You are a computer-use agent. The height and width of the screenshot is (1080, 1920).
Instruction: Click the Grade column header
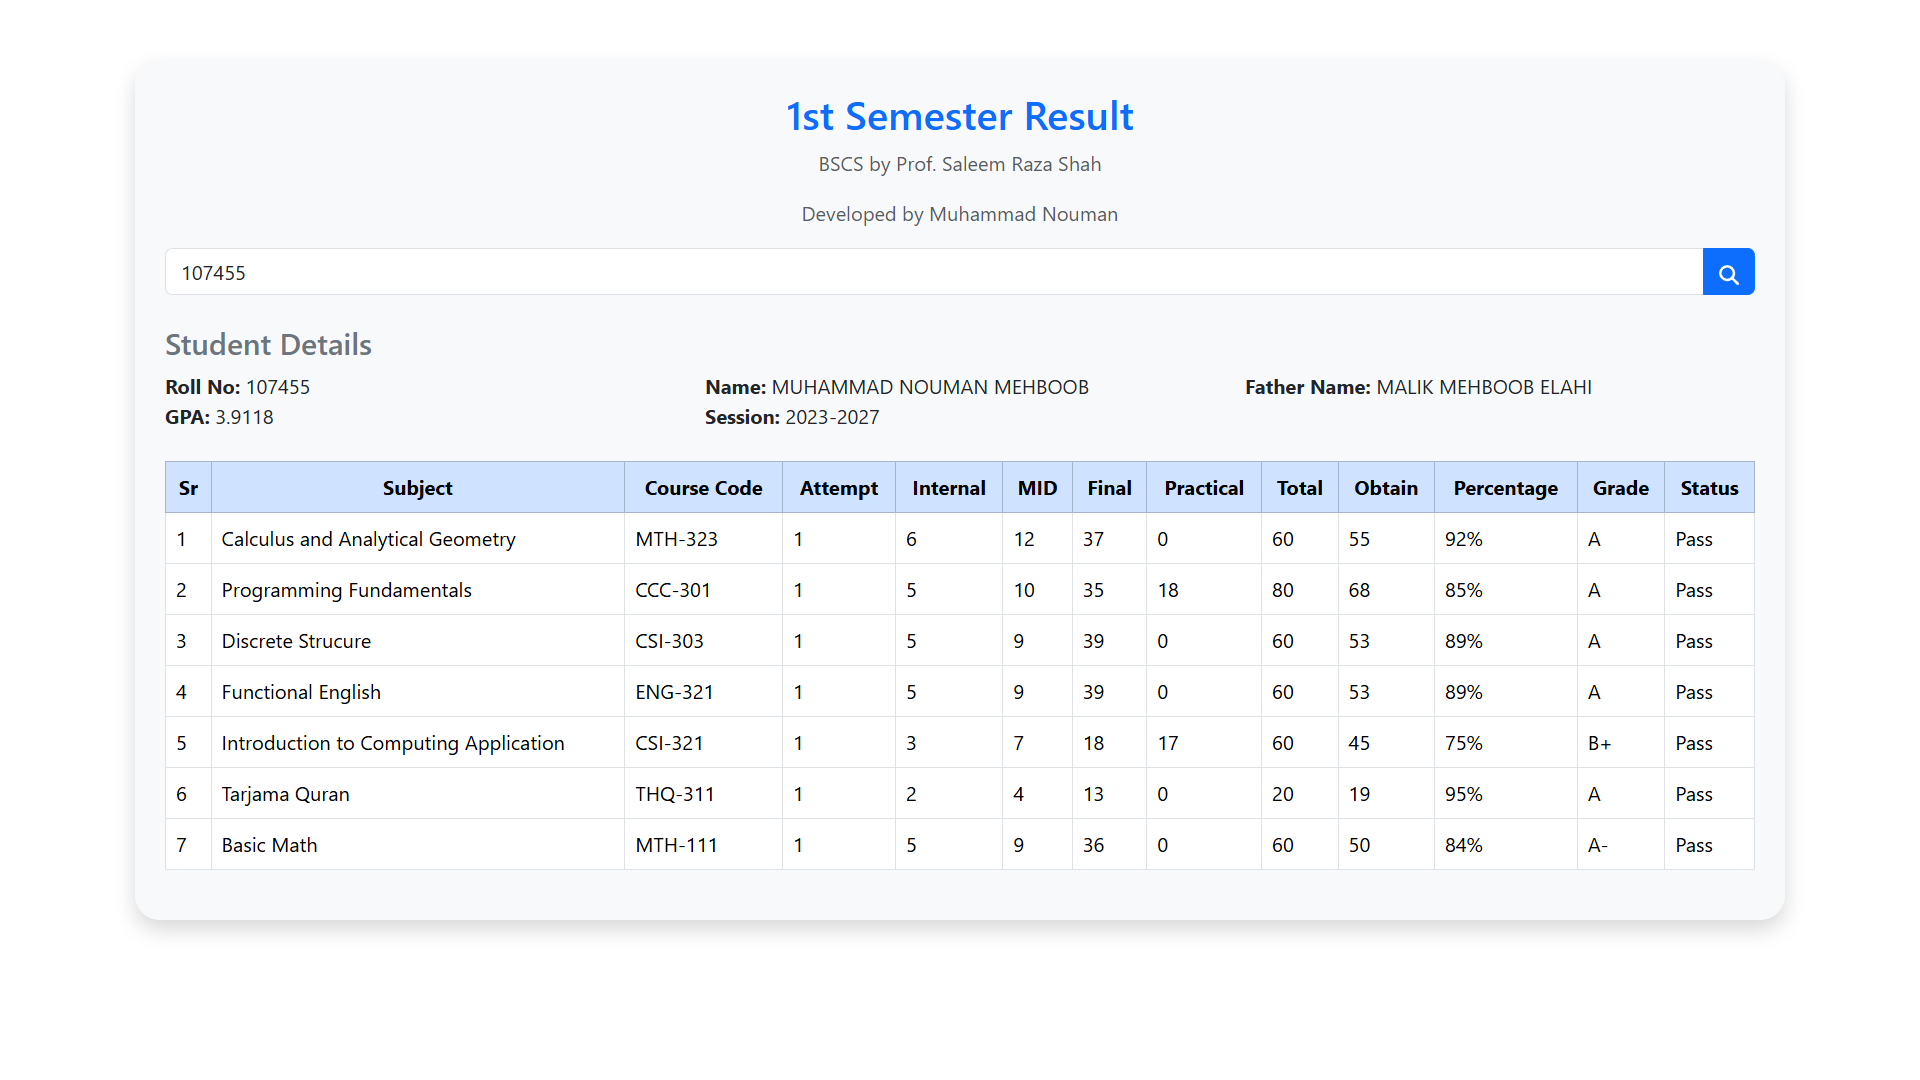[x=1620, y=488]
